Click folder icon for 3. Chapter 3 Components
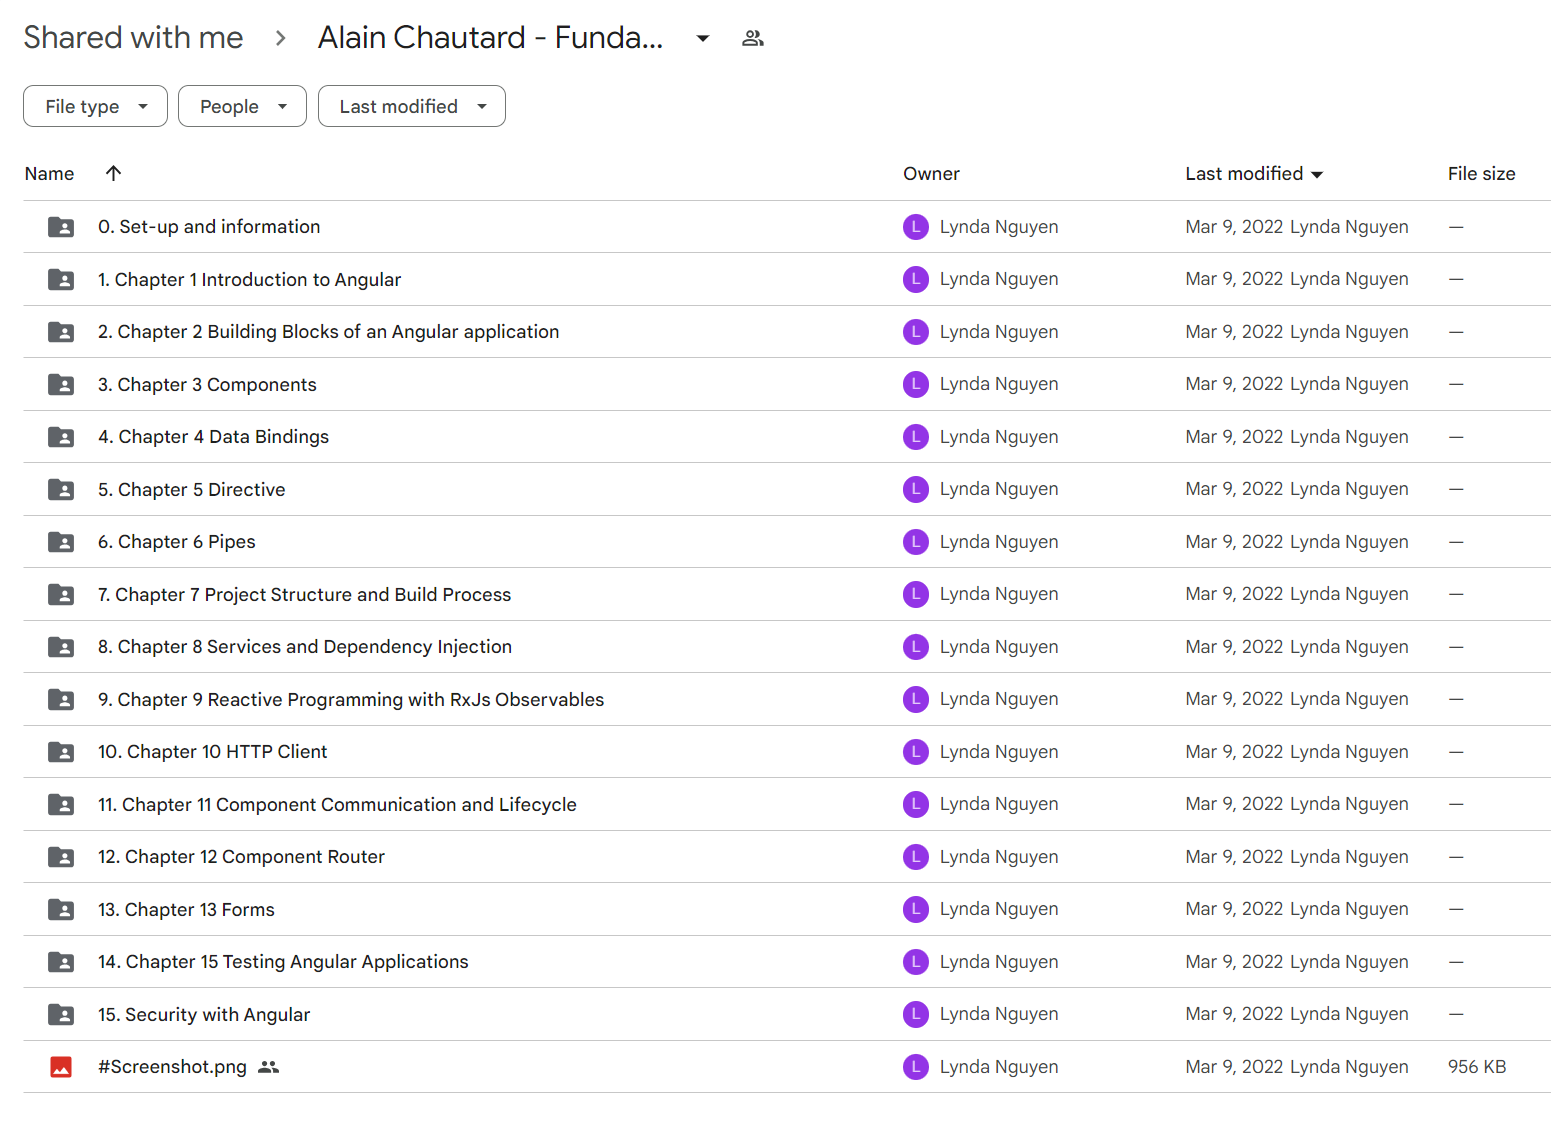Screen dimensions: 1551x1125 (61, 385)
